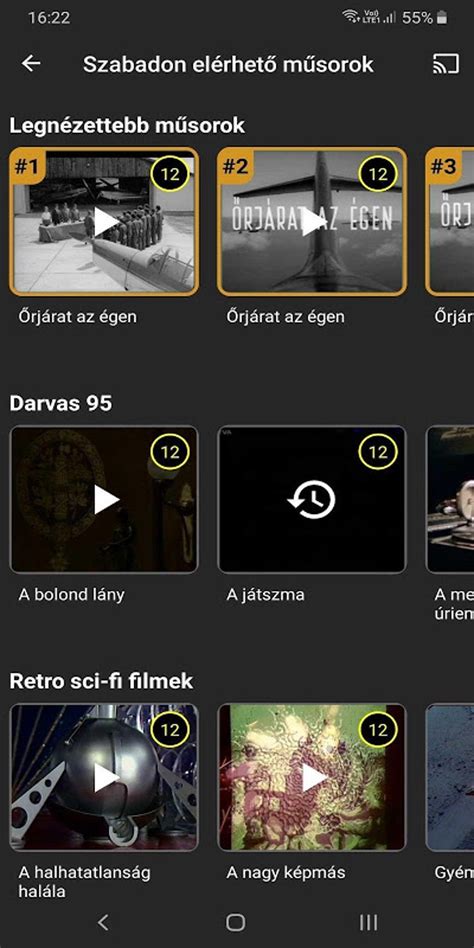Open the partially visible #3 ranked thumbnail
Screen dimensions: 474x948
tap(450, 221)
